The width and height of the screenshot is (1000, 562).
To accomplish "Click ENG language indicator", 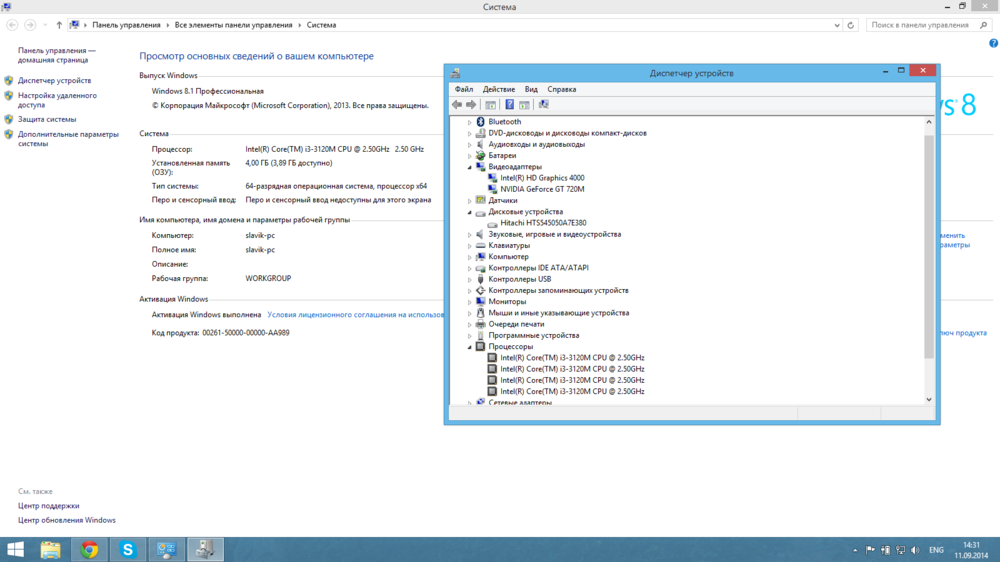I will coord(936,550).
